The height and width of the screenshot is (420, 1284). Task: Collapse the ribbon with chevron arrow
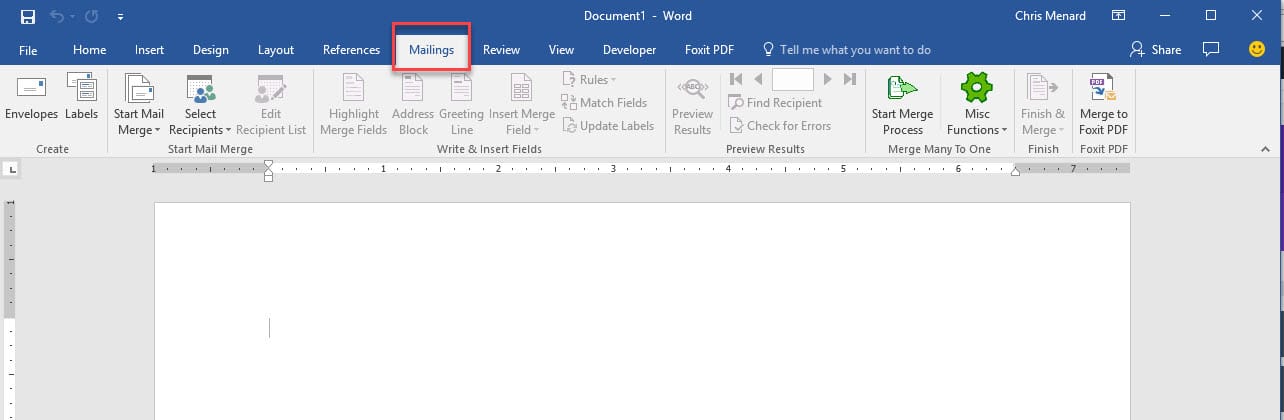tap(1265, 148)
